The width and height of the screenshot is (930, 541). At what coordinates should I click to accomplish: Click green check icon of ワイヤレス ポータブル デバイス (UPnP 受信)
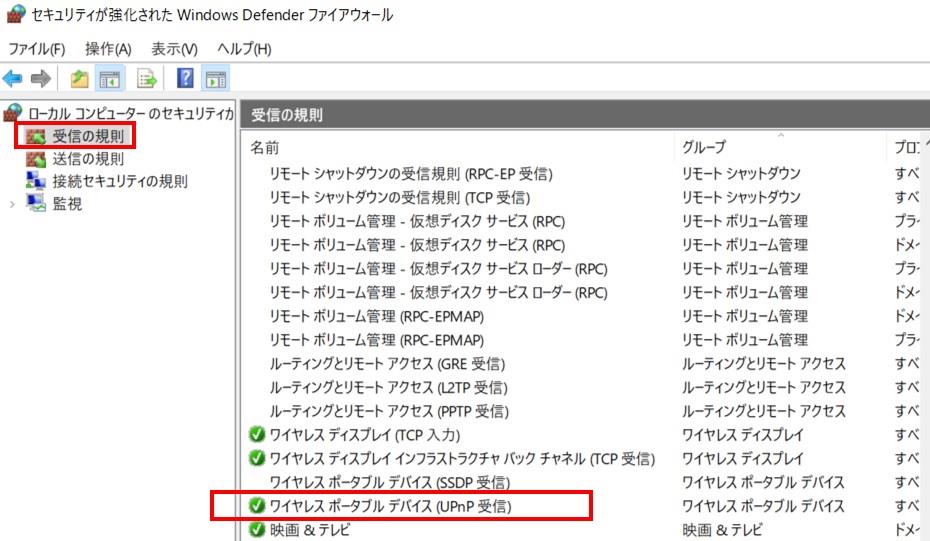tap(257, 505)
